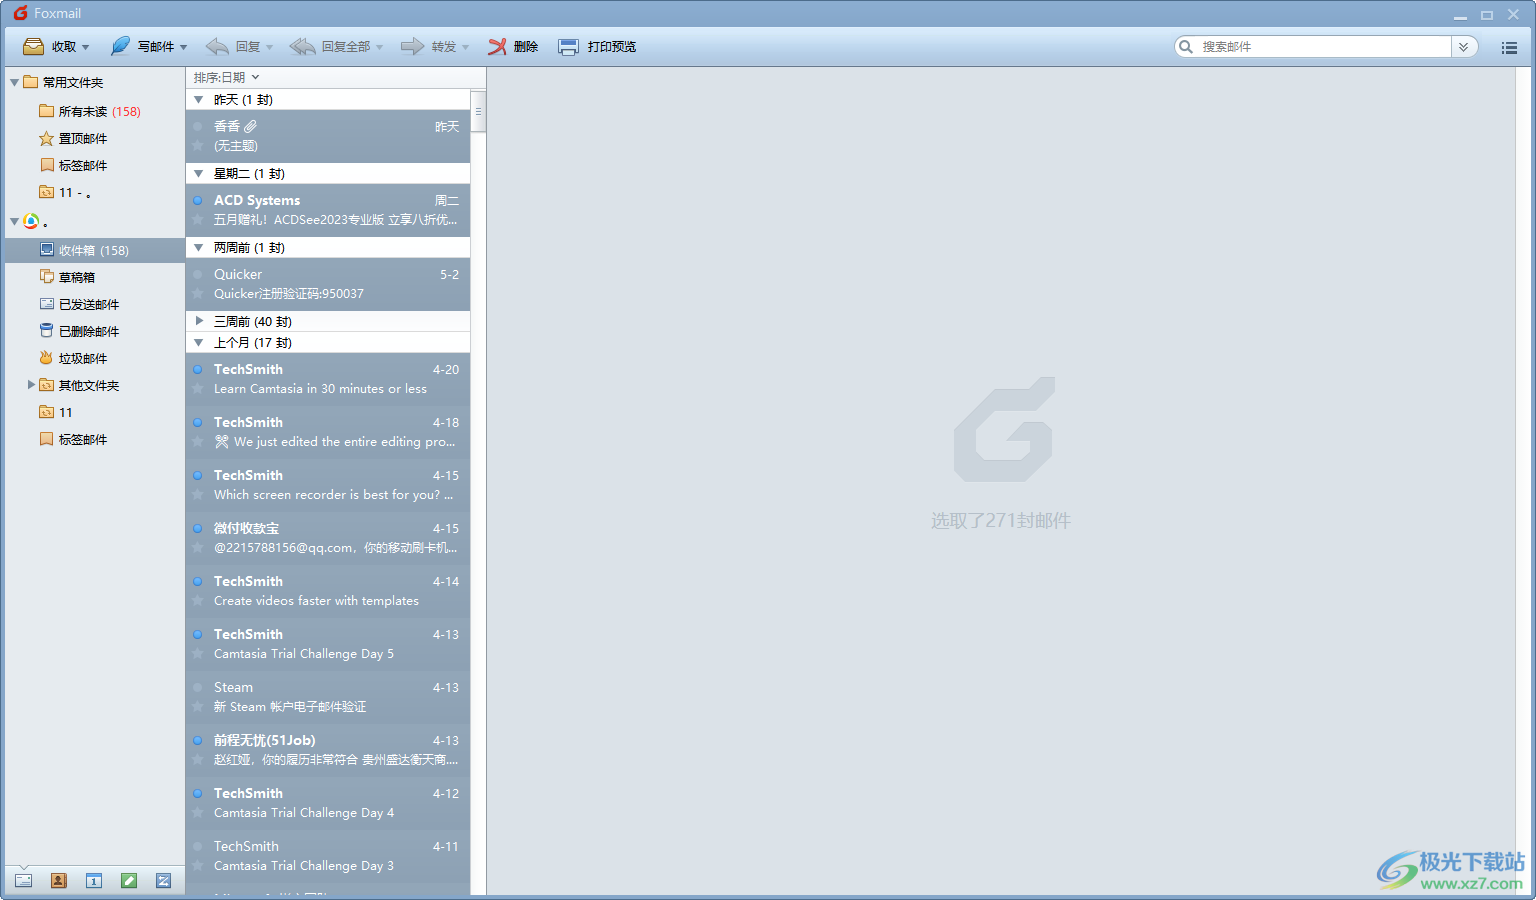Open the 回复 dropdown arrow
The width and height of the screenshot is (1536, 900).
click(269, 47)
